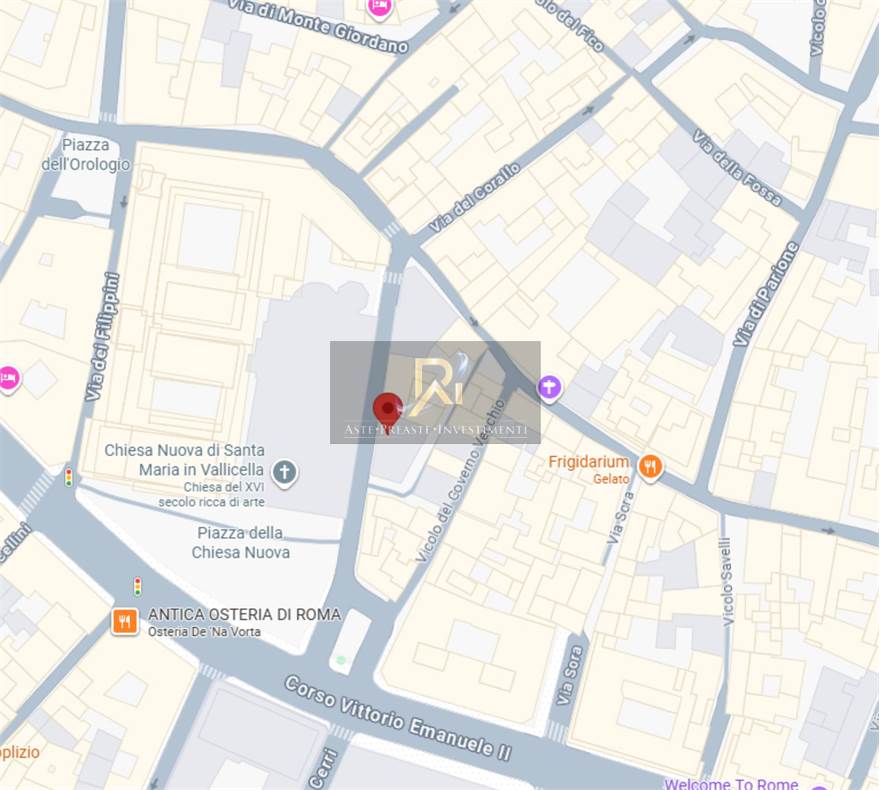Select Via del Corallo street label
The width and height of the screenshot is (880, 790).
click(474, 198)
